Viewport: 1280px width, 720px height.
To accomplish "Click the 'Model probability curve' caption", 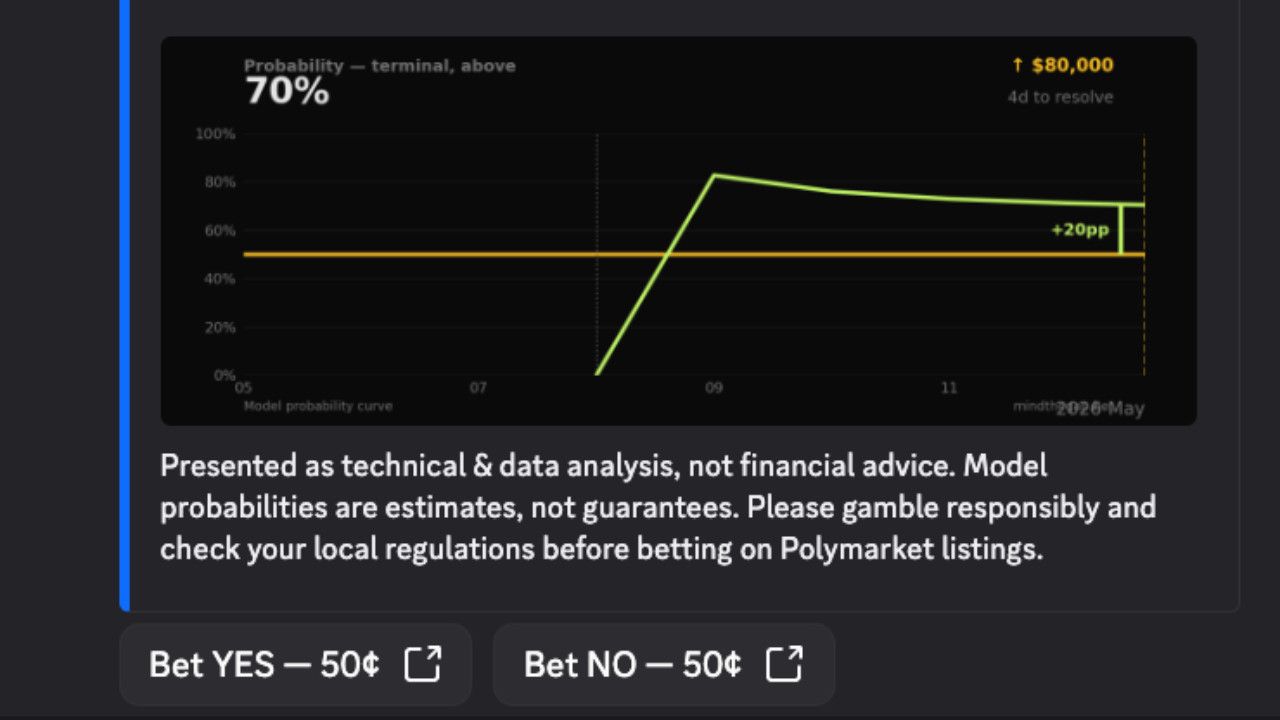I will 318,406.
